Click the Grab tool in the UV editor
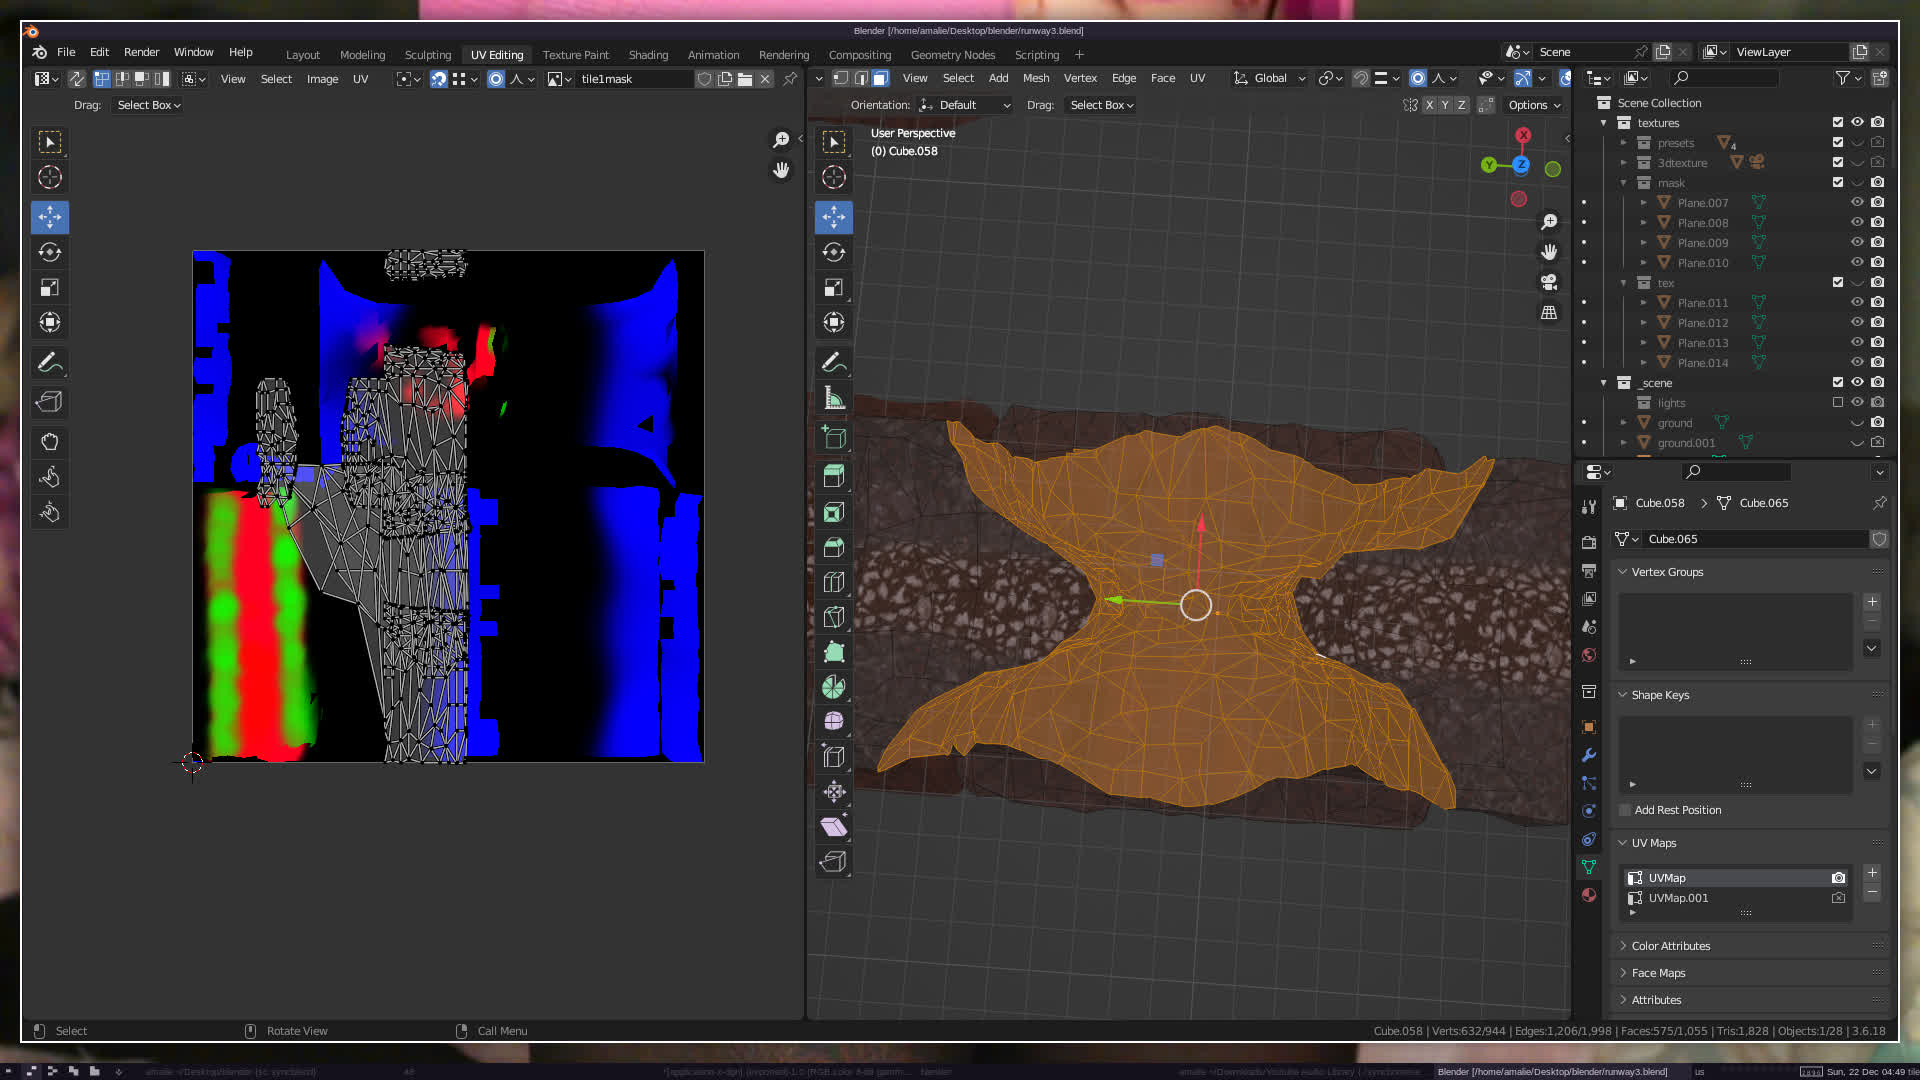Image resolution: width=1920 pixels, height=1080 pixels. click(x=50, y=441)
